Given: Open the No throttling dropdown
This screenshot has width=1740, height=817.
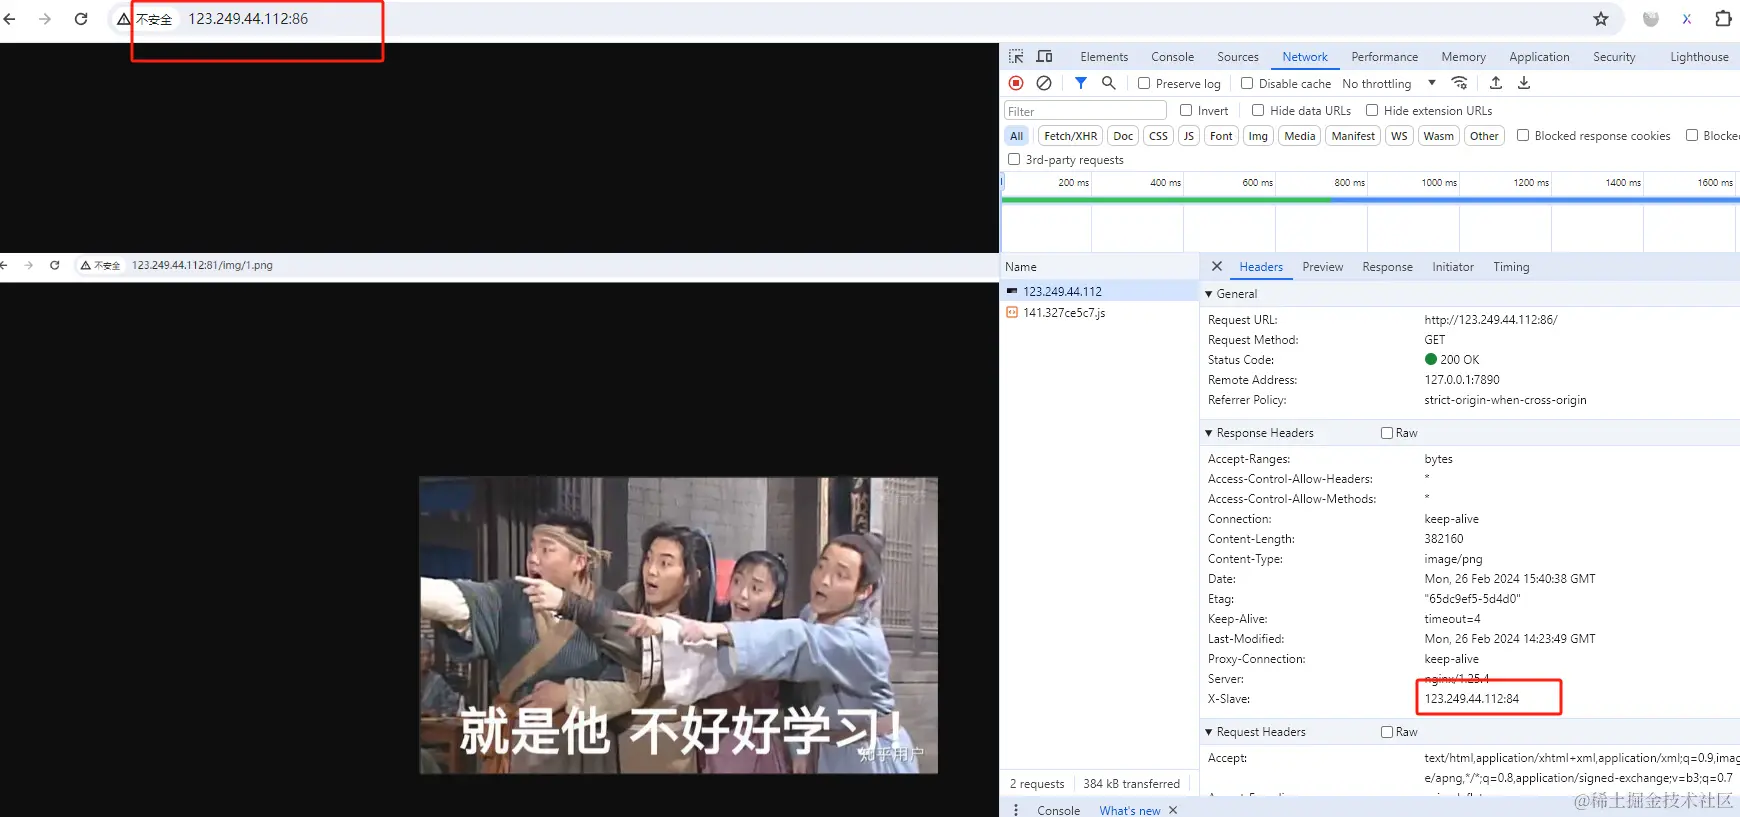Looking at the screenshot, I should point(1389,84).
